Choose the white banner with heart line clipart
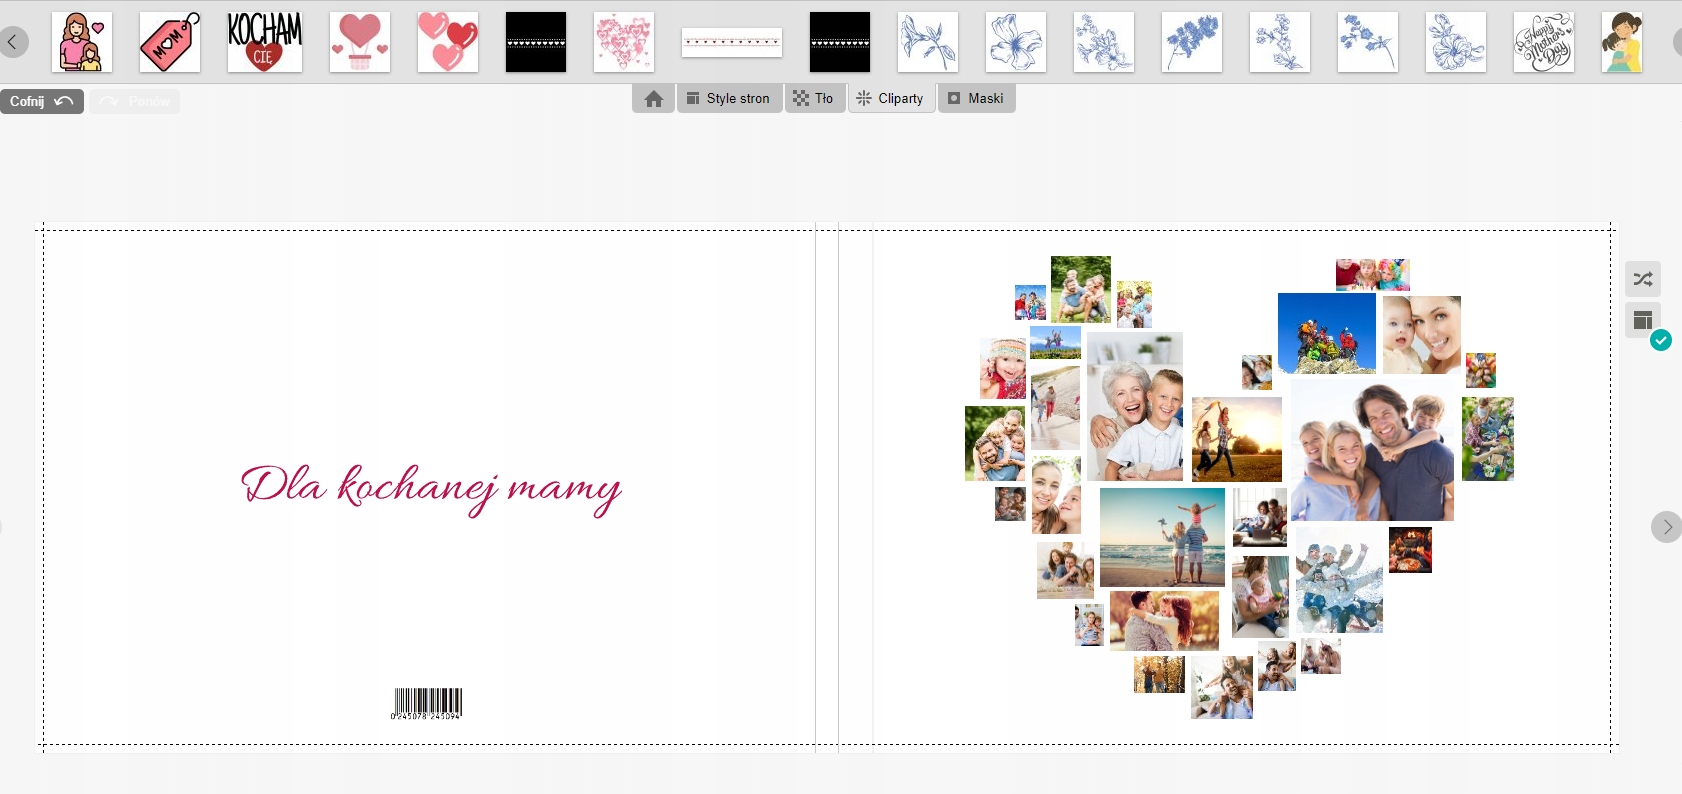1682x794 pixels. pos(732,42)
